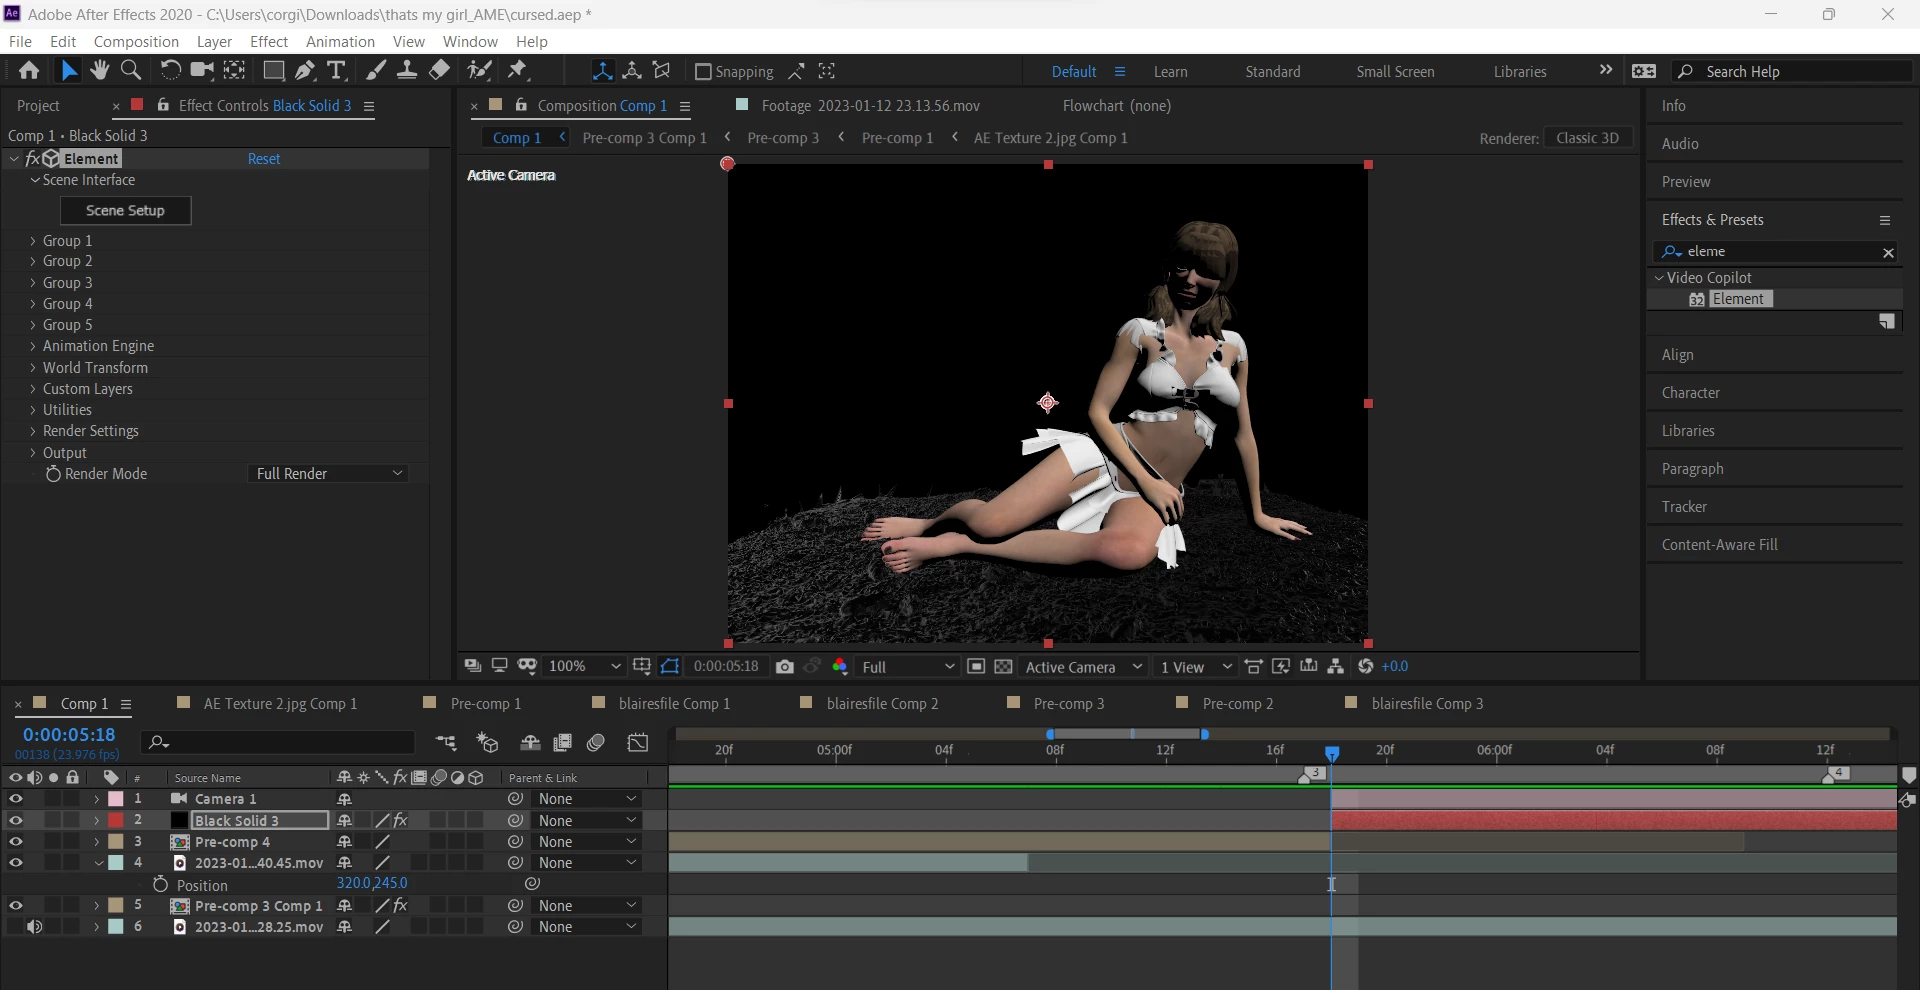Switch to the Pre-comp 3 timeline tab
The height and width of the screenshot is (990, 1920).
coord(1068,704)
